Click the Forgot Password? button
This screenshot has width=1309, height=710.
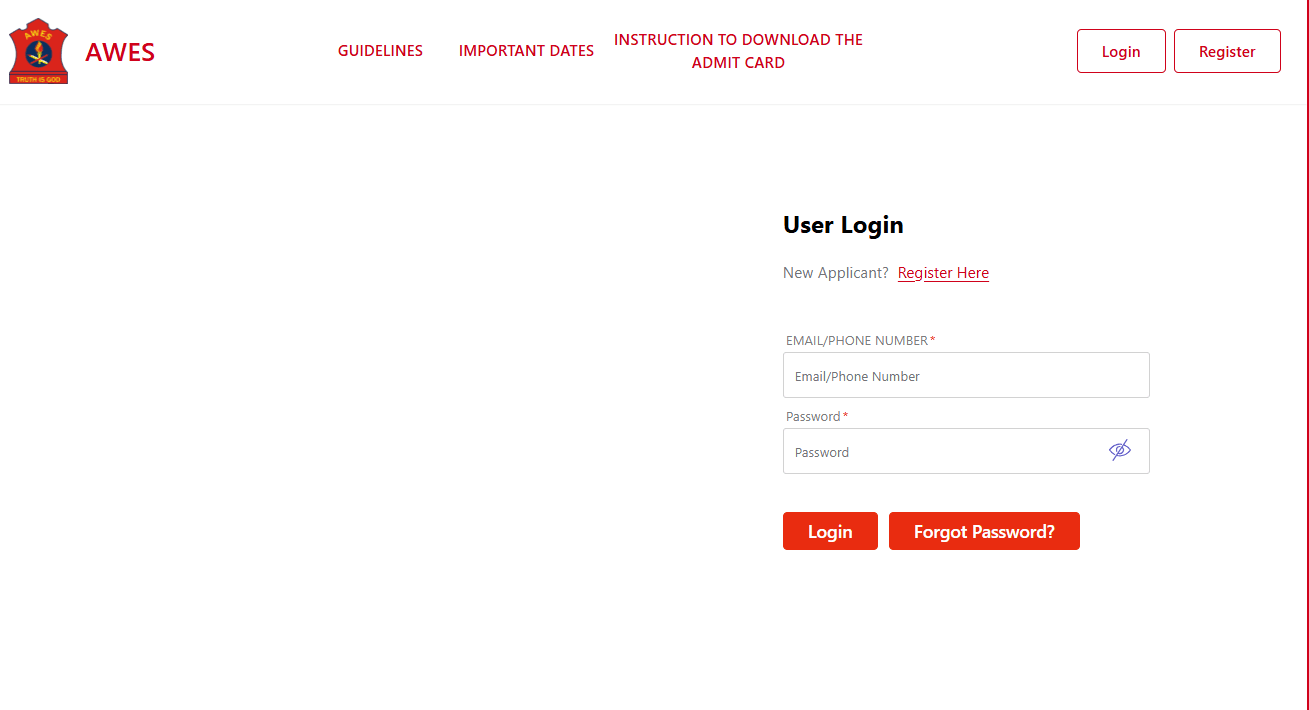click(x=984, y=532)
